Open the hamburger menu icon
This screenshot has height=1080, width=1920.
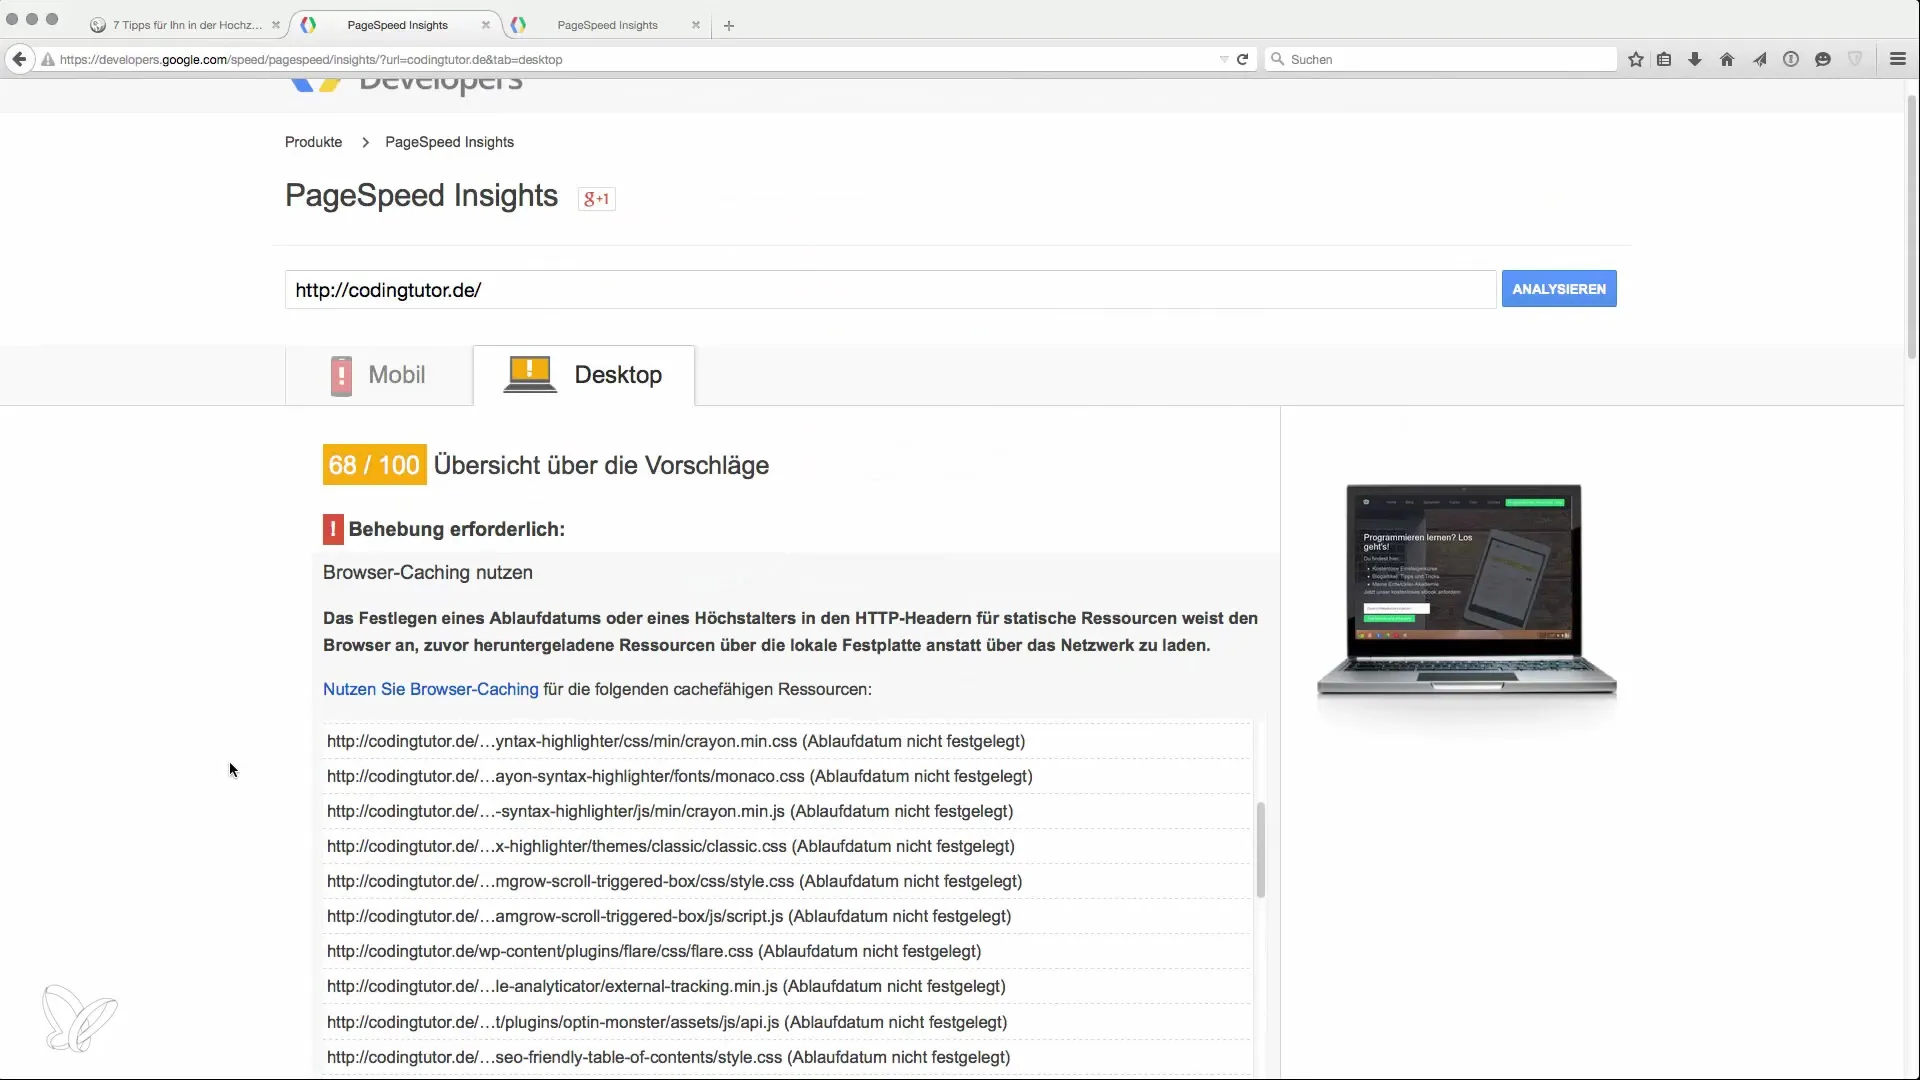[1898, 59]
